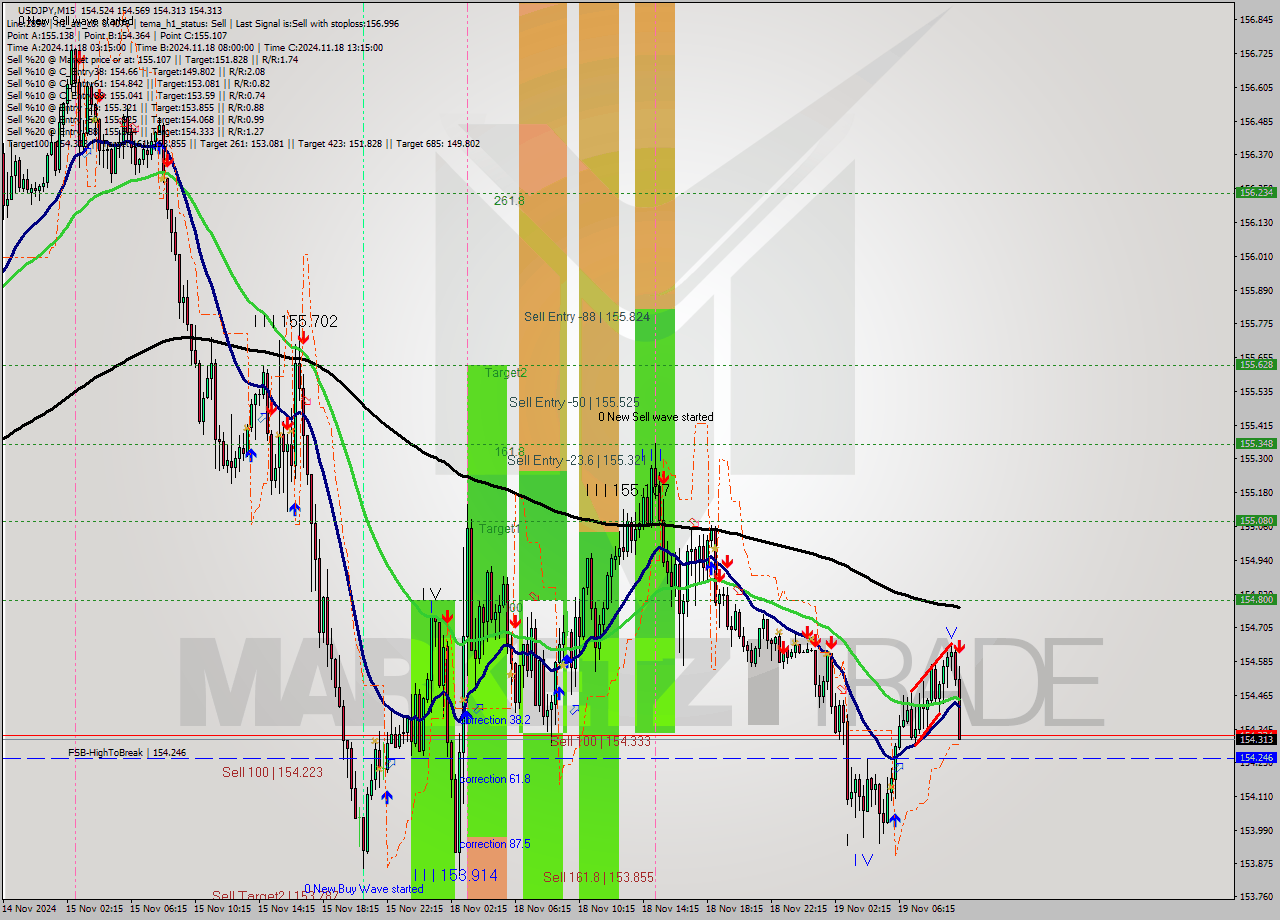Select the 'Target1' label on the green zone
This screenshot has width=1280, height=920.
(498, 528)
